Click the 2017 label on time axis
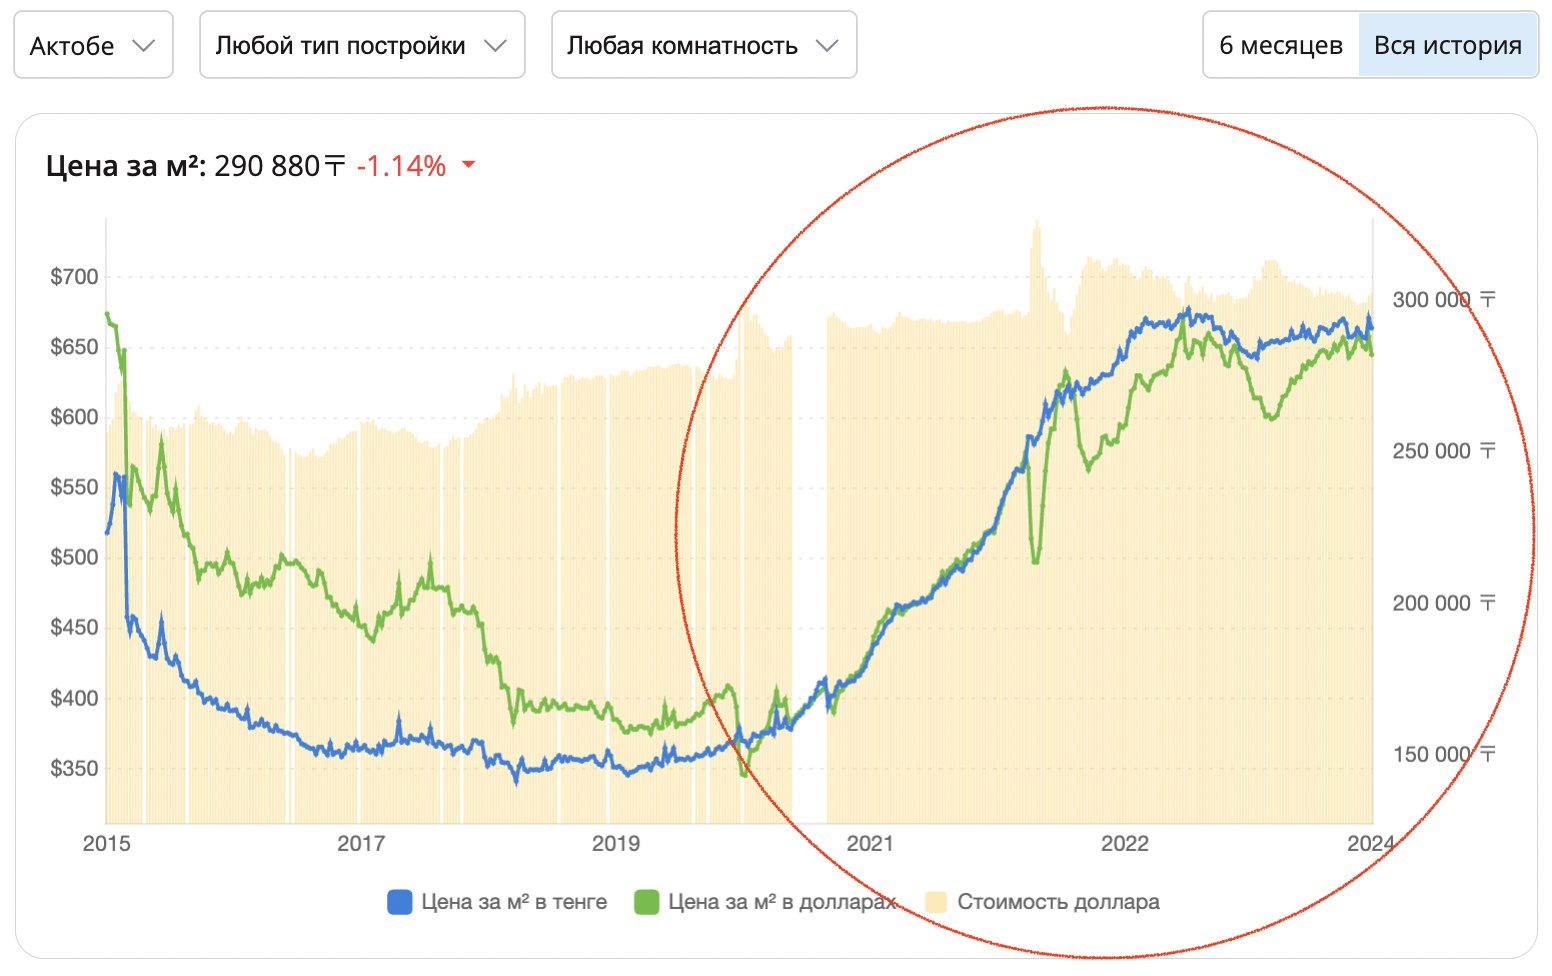 coord(361,843)
